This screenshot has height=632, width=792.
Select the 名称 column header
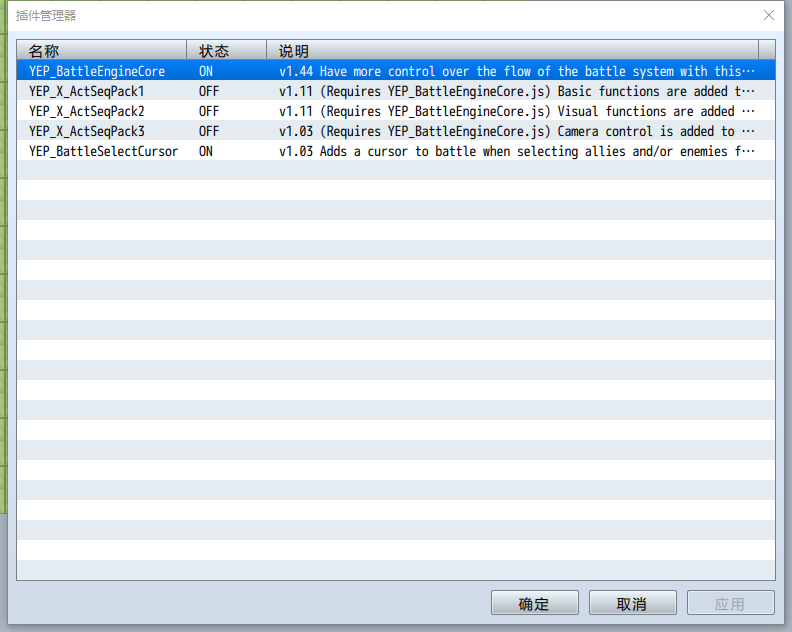102,51
